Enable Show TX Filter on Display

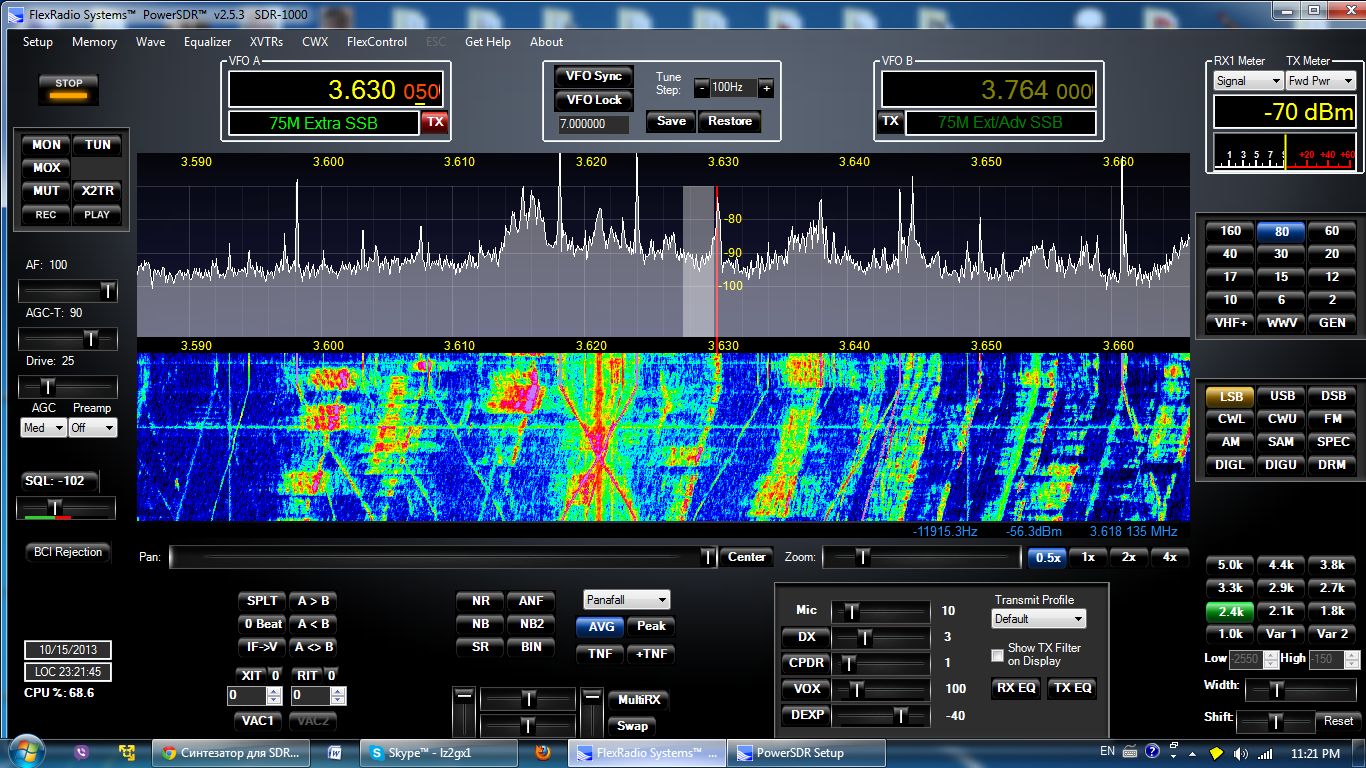(997, 655)
